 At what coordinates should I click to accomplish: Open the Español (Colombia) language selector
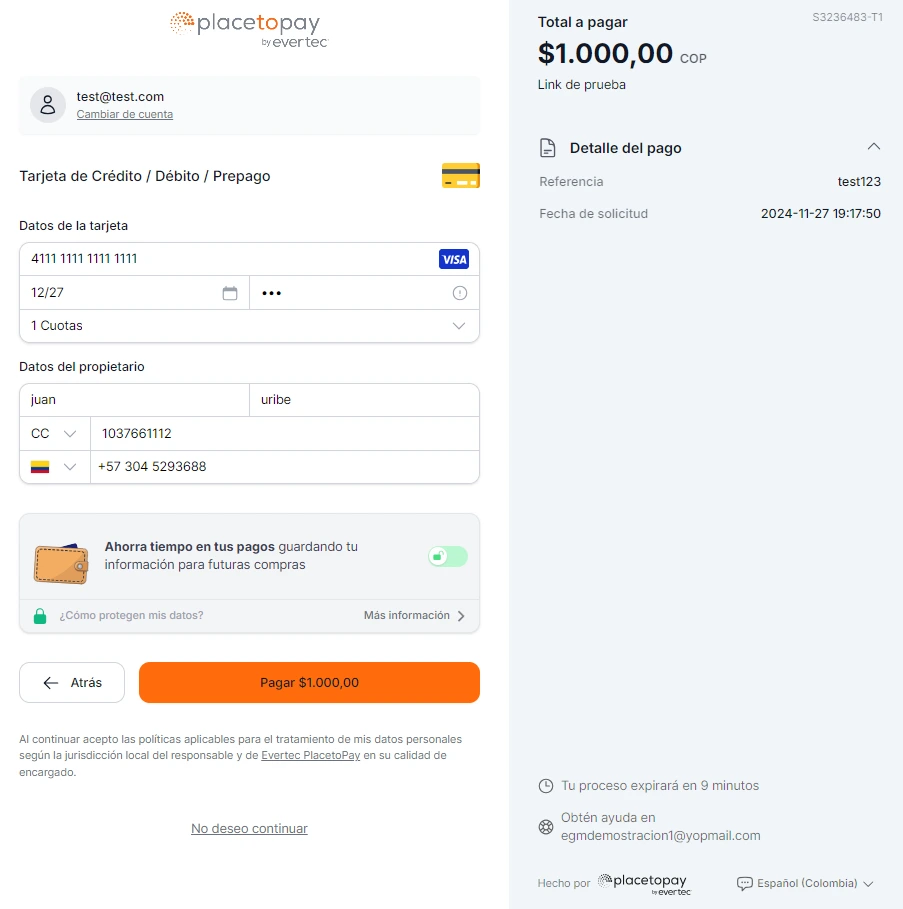806,883
